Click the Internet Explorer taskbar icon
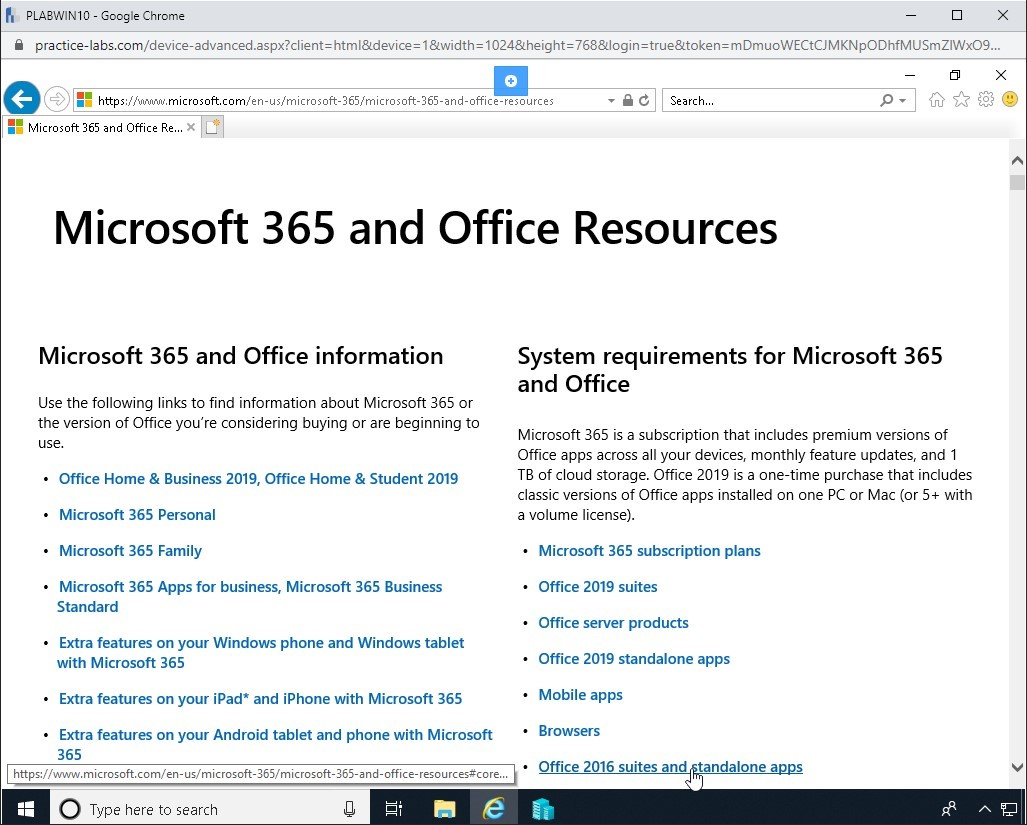This screenshot has height=825, width=1027. (493, 809)
